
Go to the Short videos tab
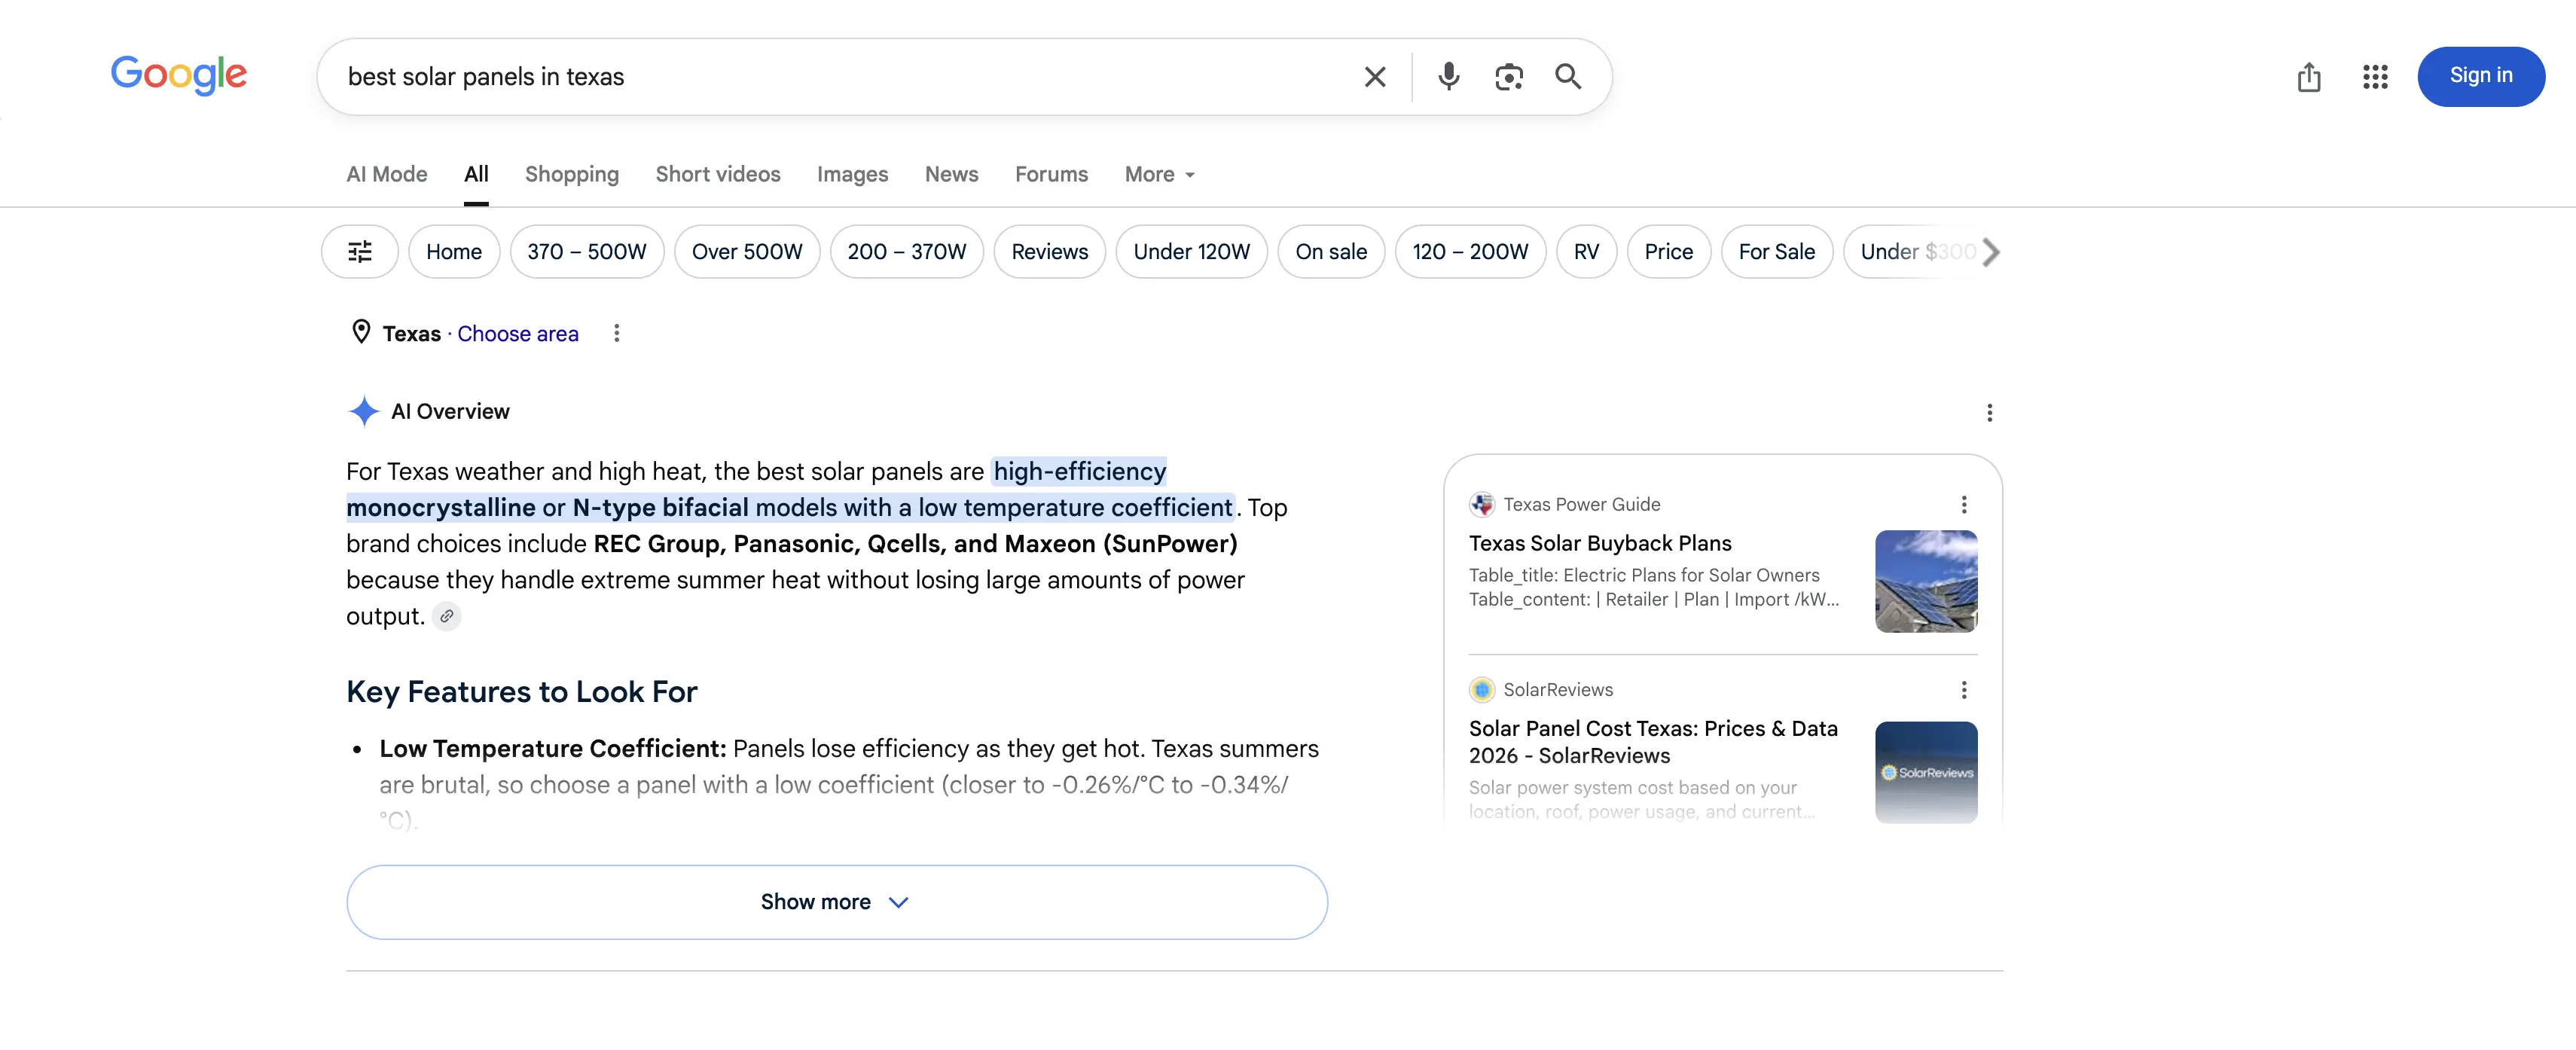tap(718, 175)
